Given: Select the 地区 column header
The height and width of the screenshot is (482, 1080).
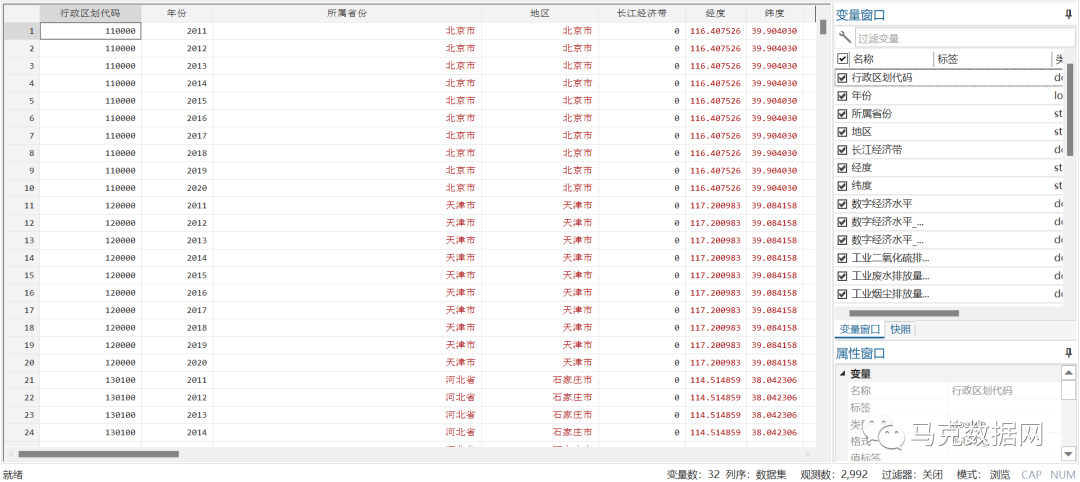Looking at the screenshot, I should click(540, 14).
